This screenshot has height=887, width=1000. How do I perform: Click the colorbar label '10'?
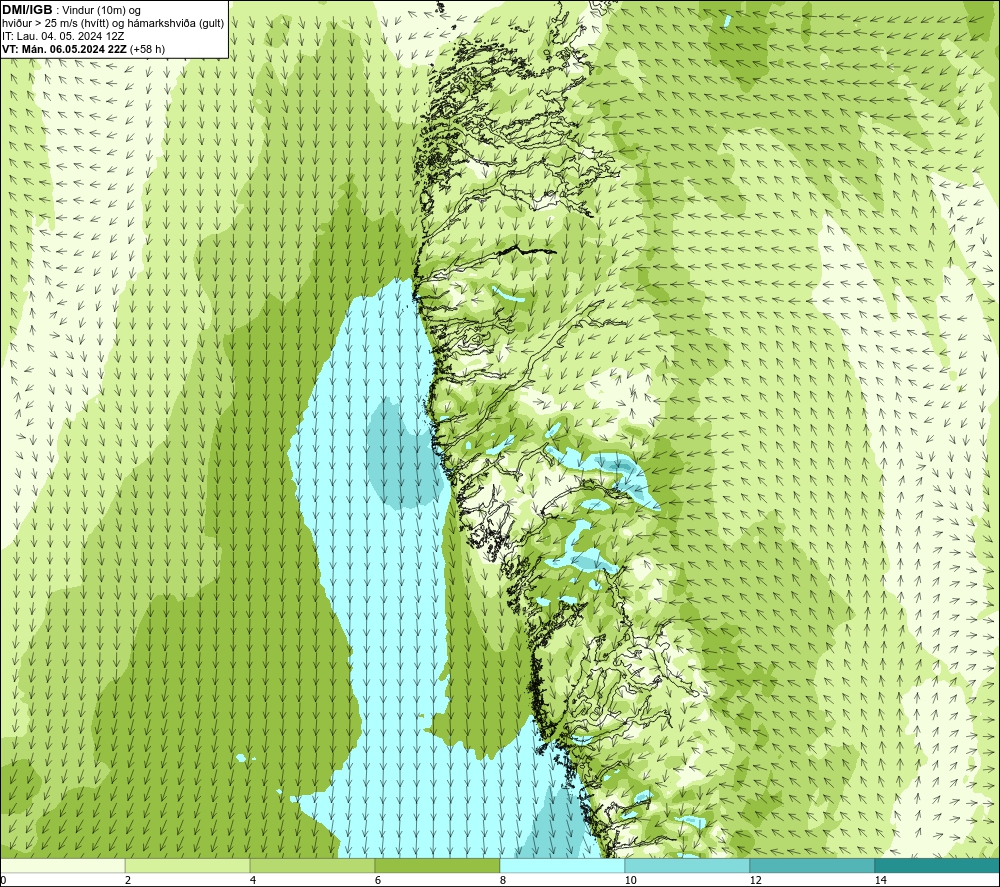[630, 880]
